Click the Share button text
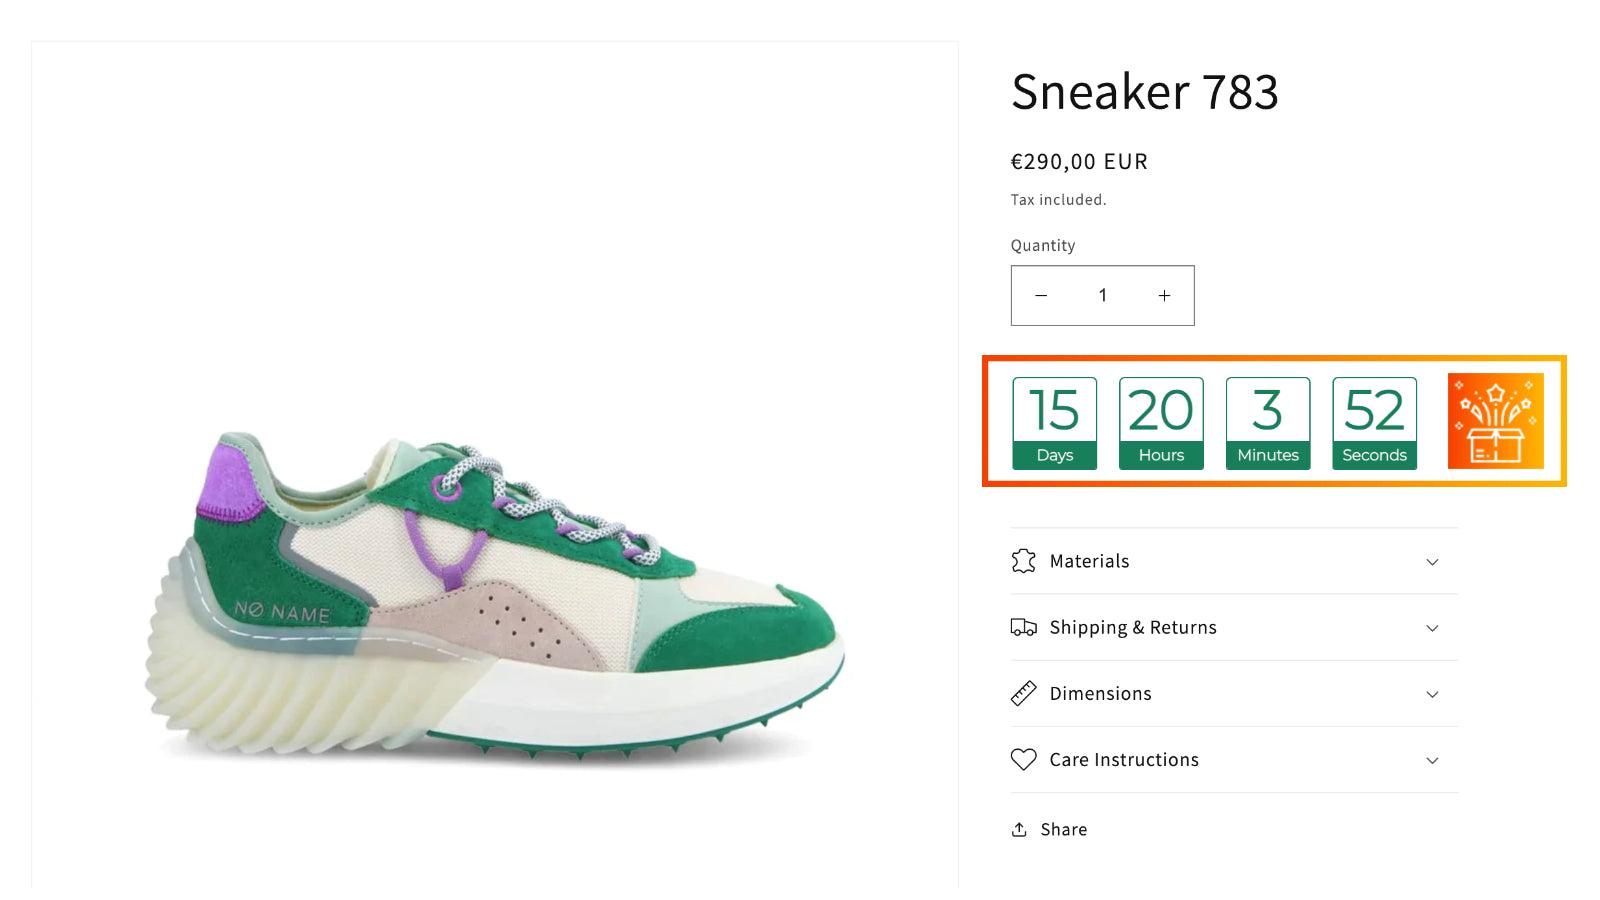 click(x=1063, y=829)
